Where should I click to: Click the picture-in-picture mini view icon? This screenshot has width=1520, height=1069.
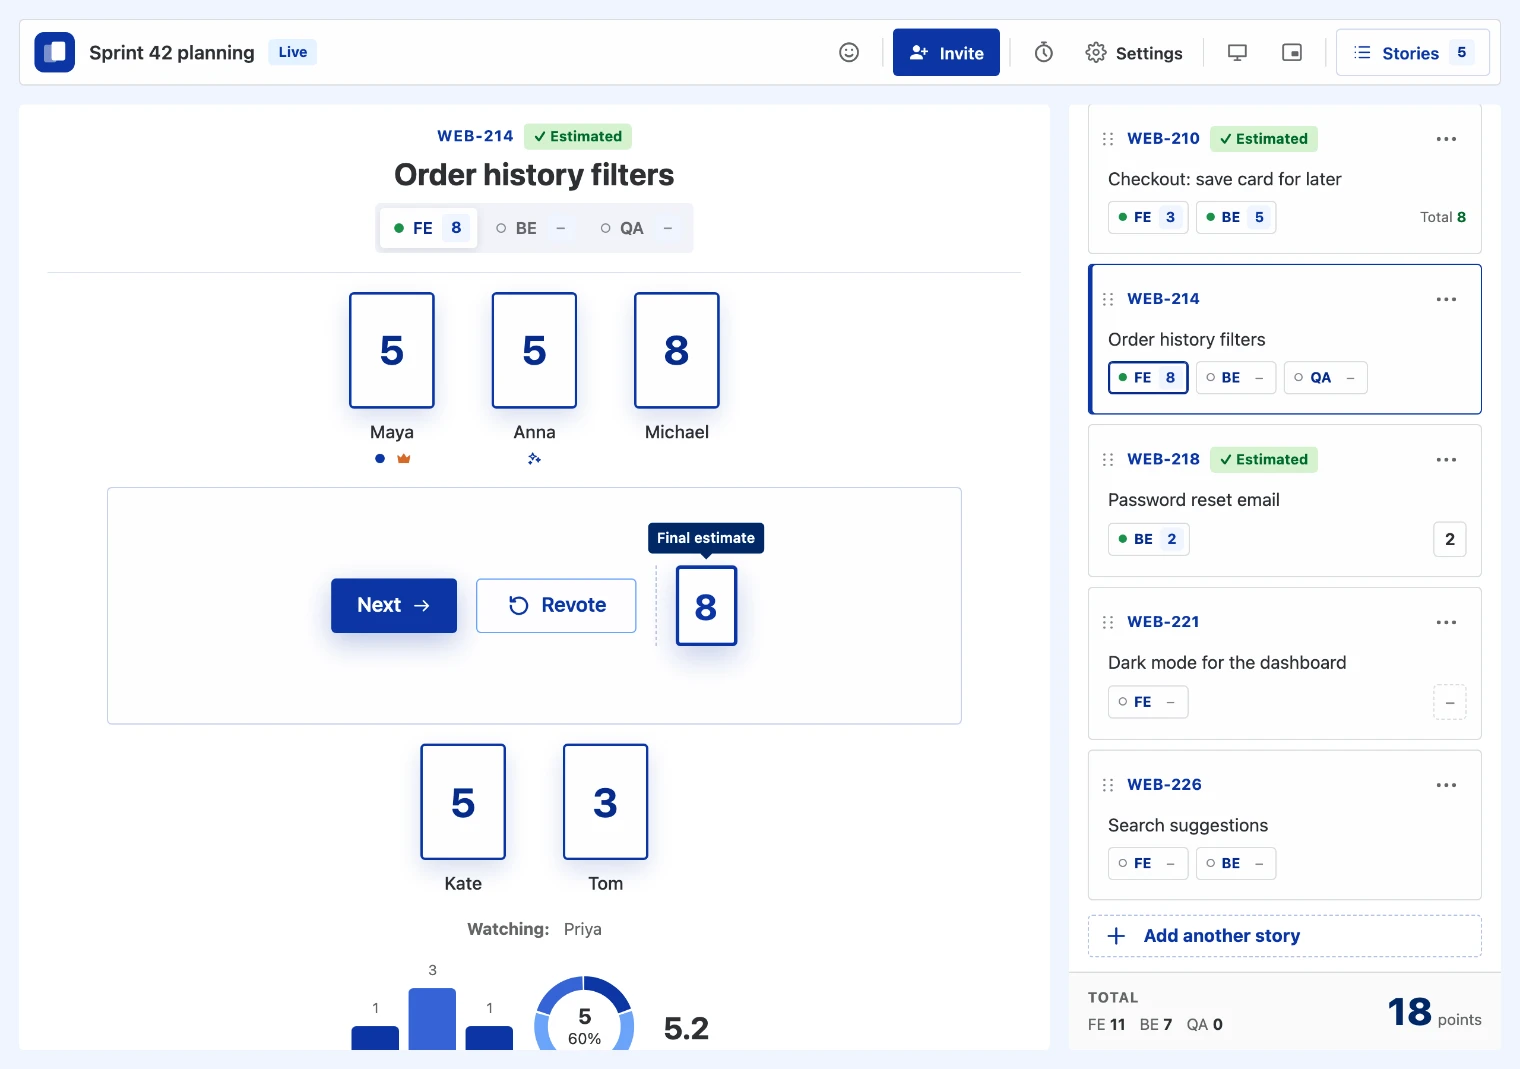1292,52
